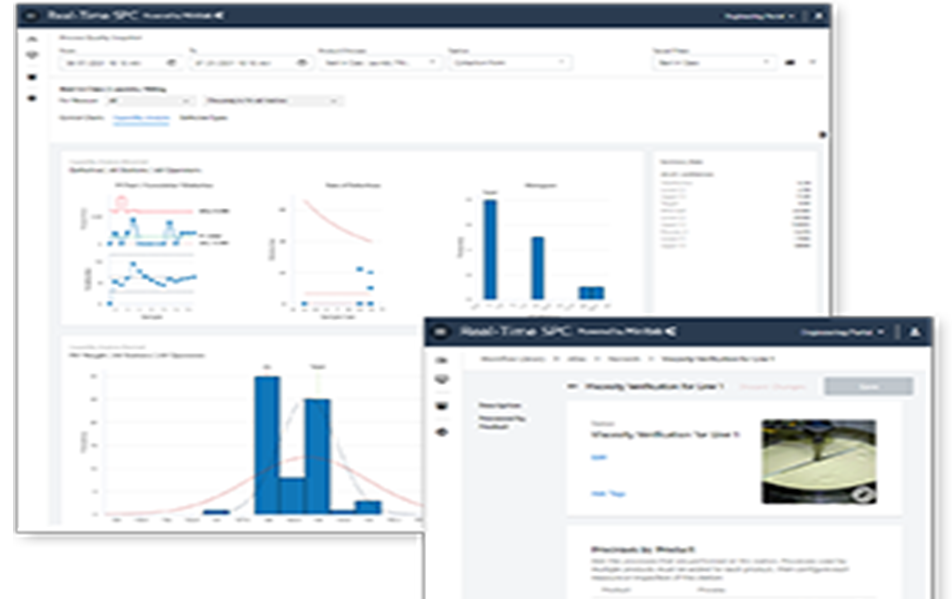The height and width of the screenshot is (599, 952).
Task: Click the back arrow beside the station title
Action: (571, 386)
